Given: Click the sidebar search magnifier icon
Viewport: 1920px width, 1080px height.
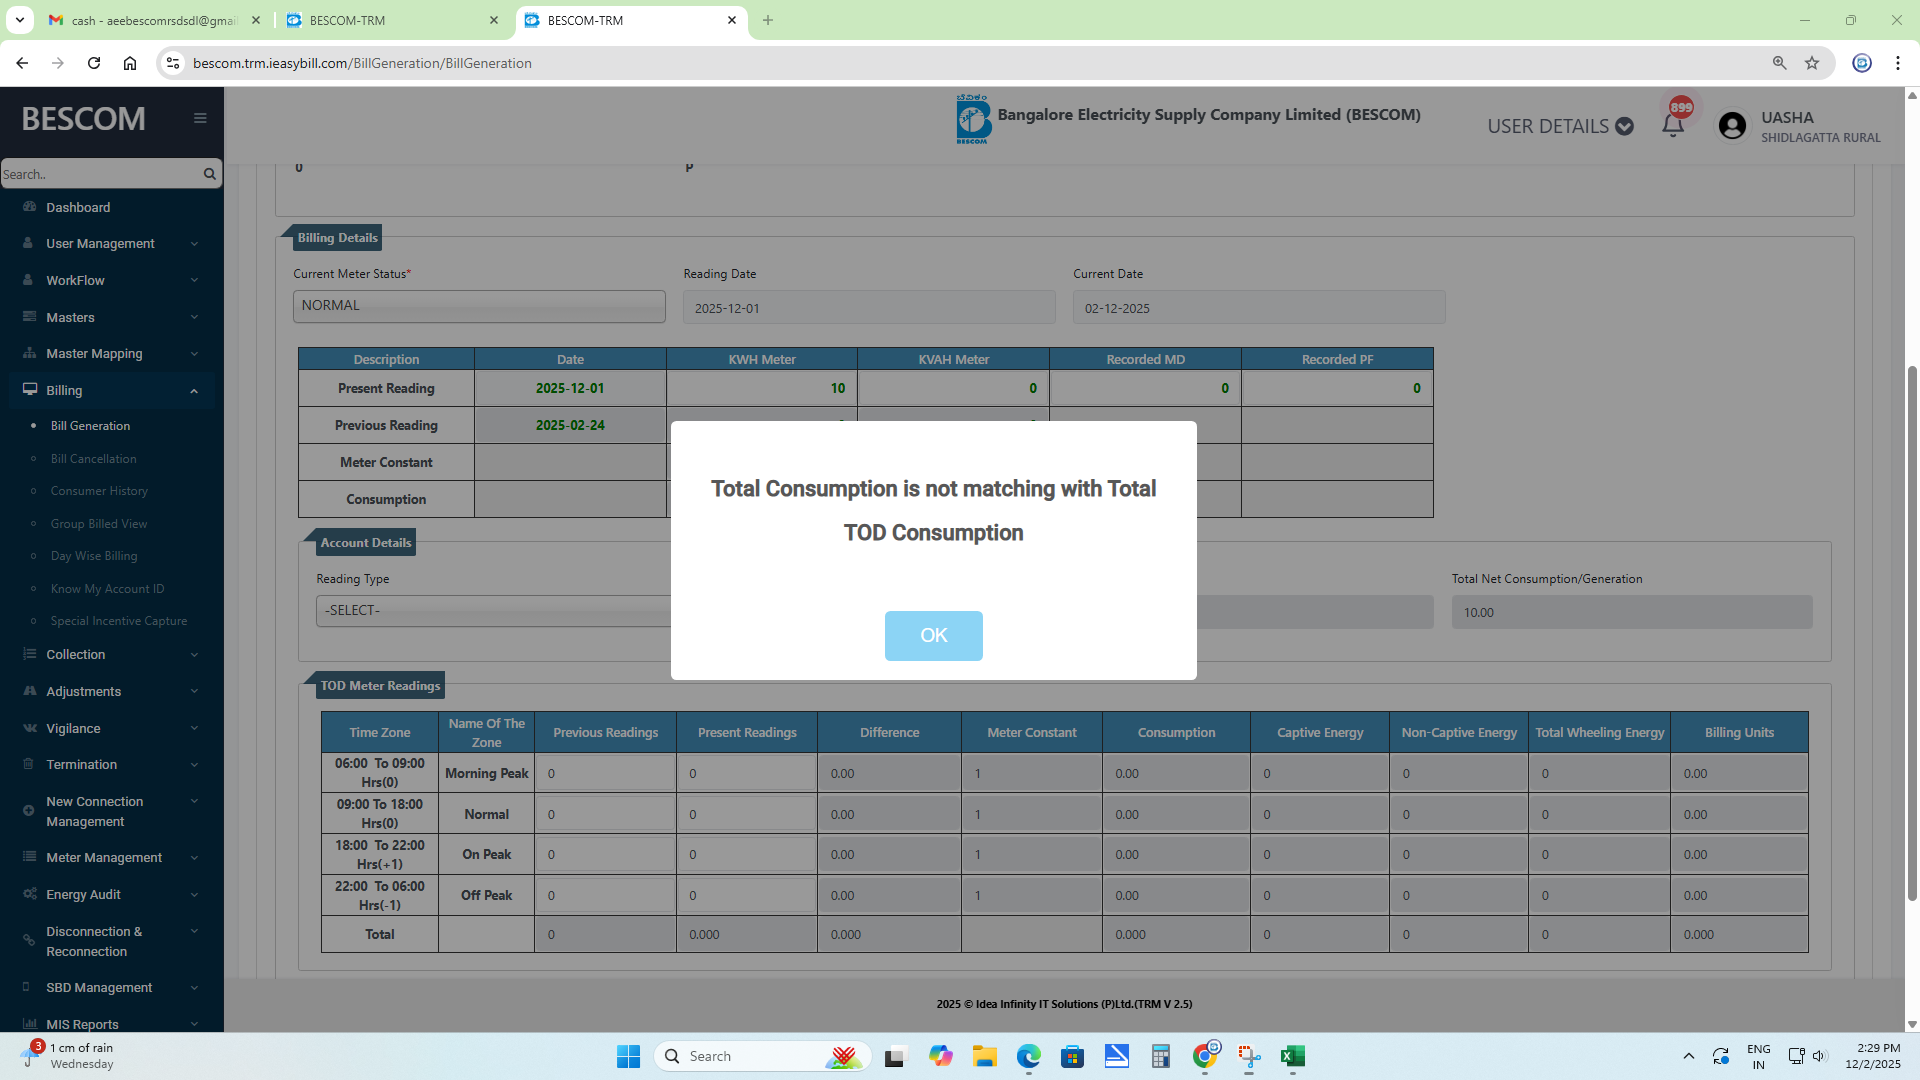Looking at the screenshot, I should [x=210, y=174].
